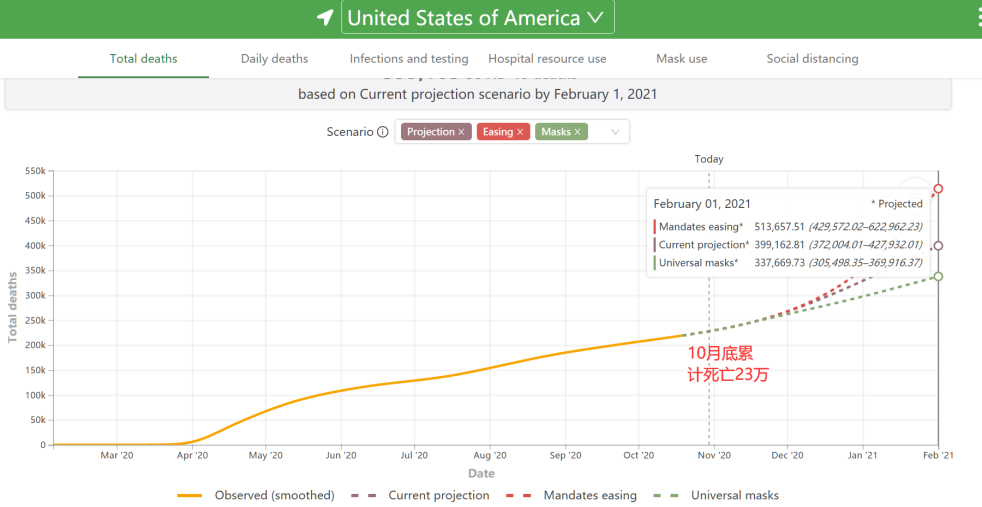
Task: Switch to the Daily deaths tab
Action: 274,59
